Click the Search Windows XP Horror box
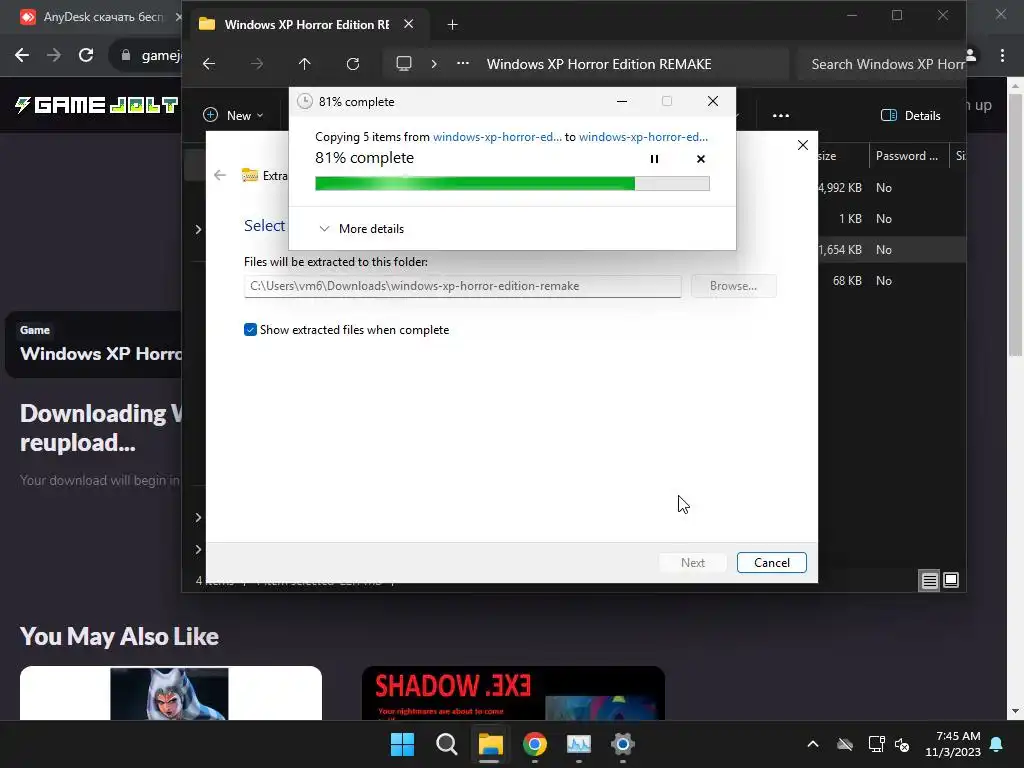The width and height of the screenshot is (1024, 768). (882, 64)
